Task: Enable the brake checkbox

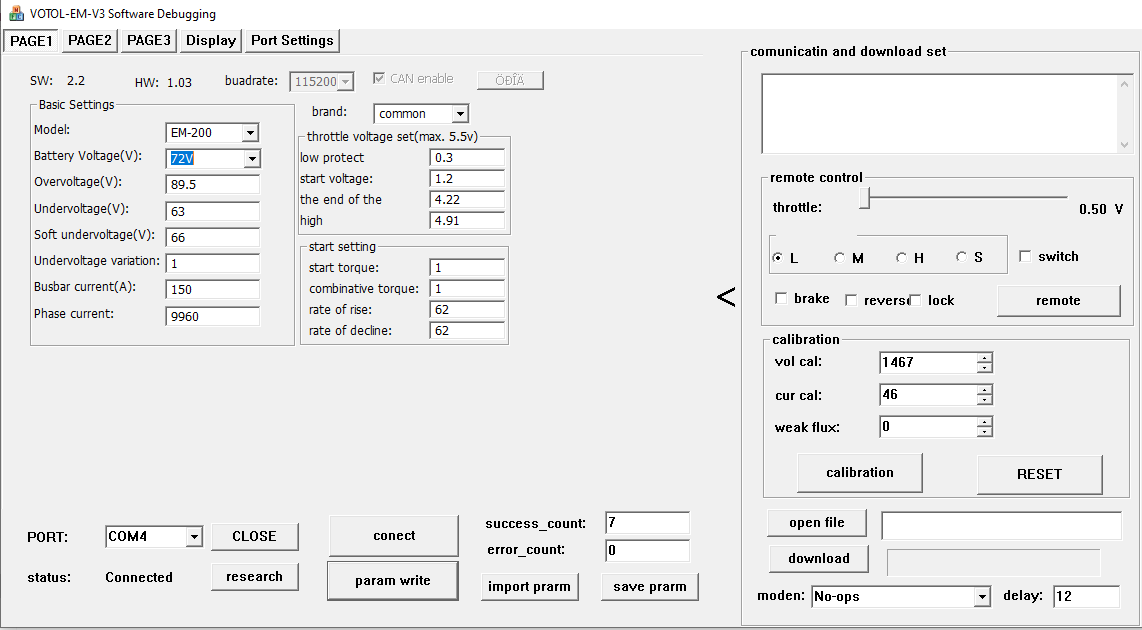Action: (782, 299)
